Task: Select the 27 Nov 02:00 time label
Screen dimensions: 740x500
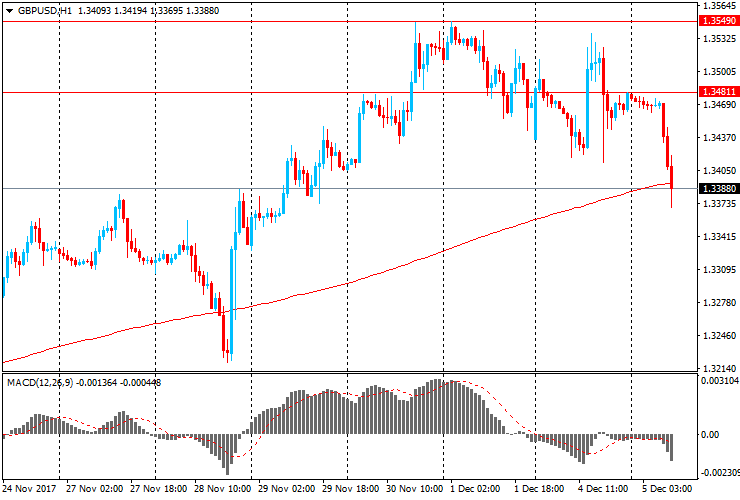Action: tap(95, 489)
